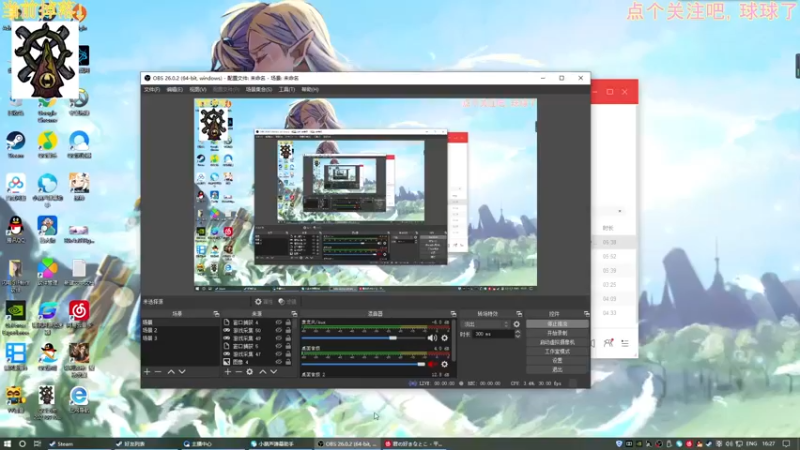Unmute the red 桌面音频 speaker icon
Screen dimensions: 800x450
(432, 364)
